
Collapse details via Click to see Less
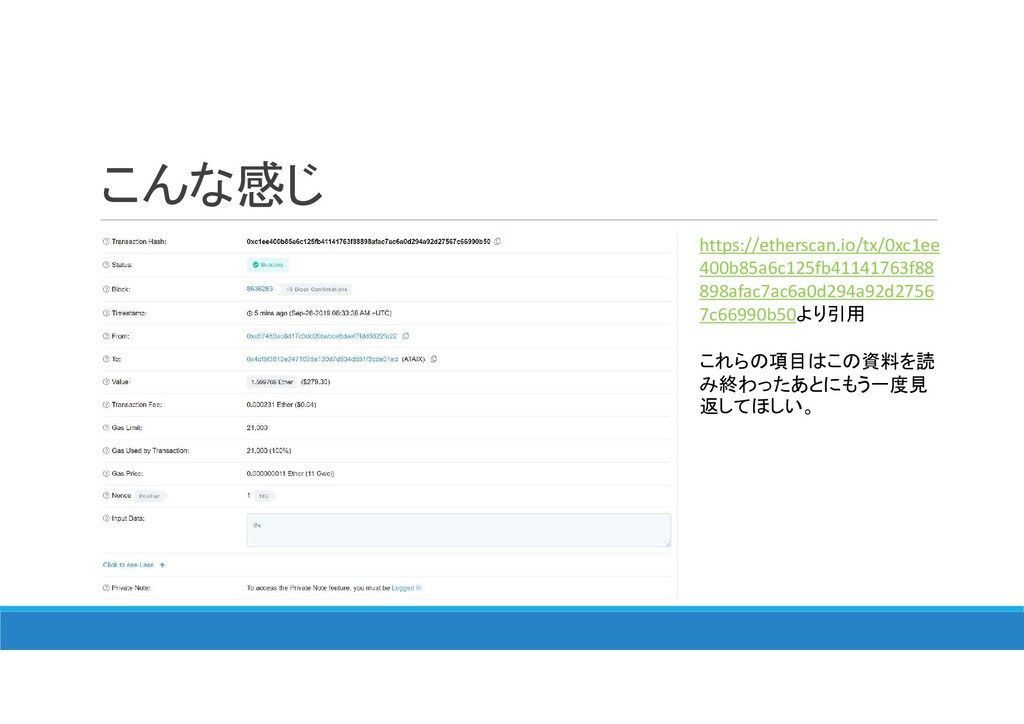134,565
